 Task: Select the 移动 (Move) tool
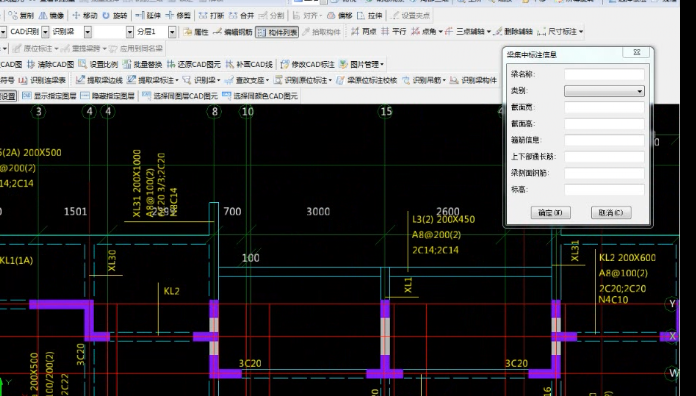pos(85,16)
